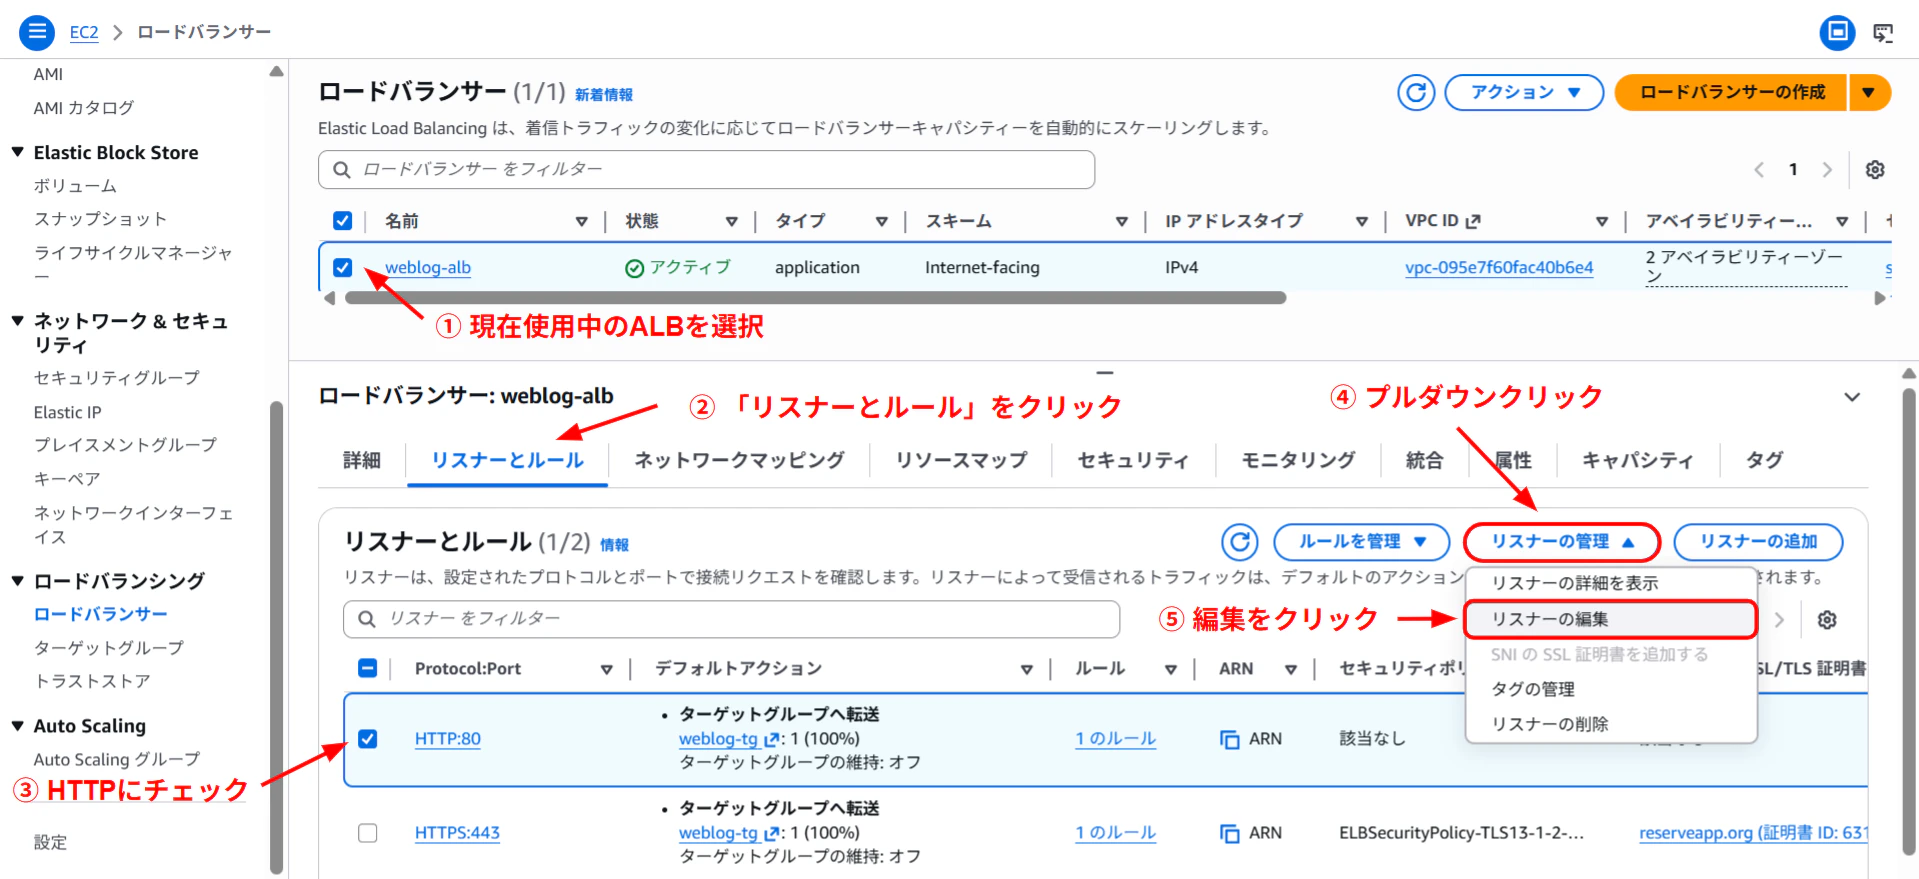Select タグの管理 from the menu
The width and height of the screenshot is (1919, 879).
coord(1610,690)
